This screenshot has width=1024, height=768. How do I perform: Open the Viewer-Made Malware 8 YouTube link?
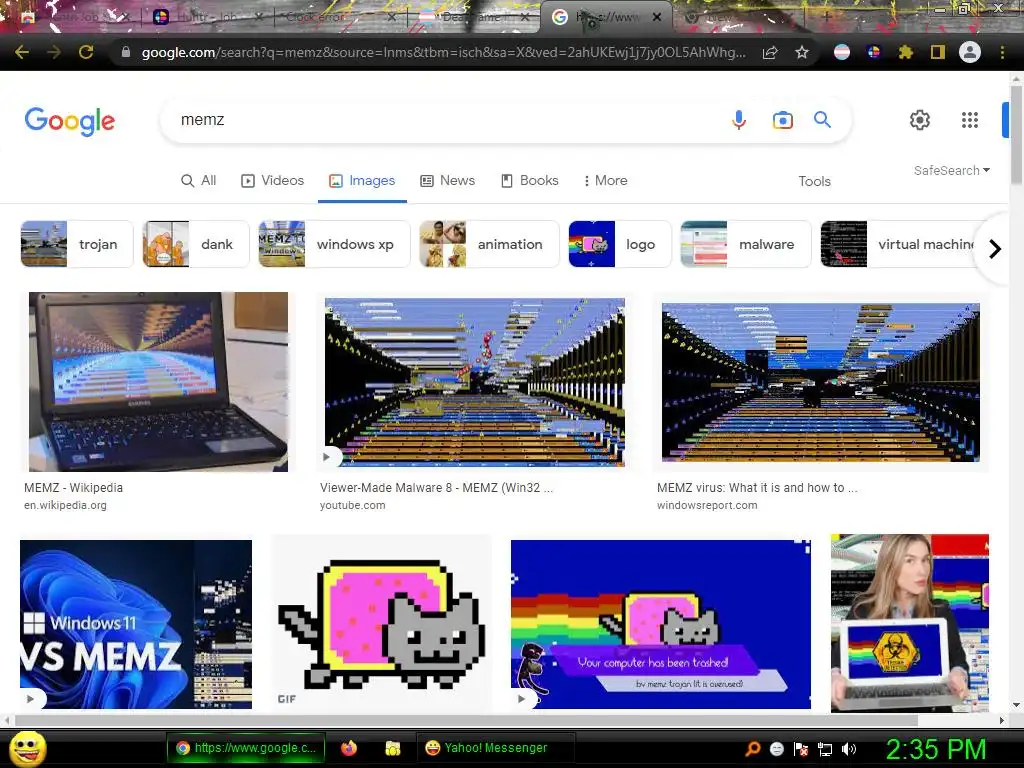click(436, 488)
